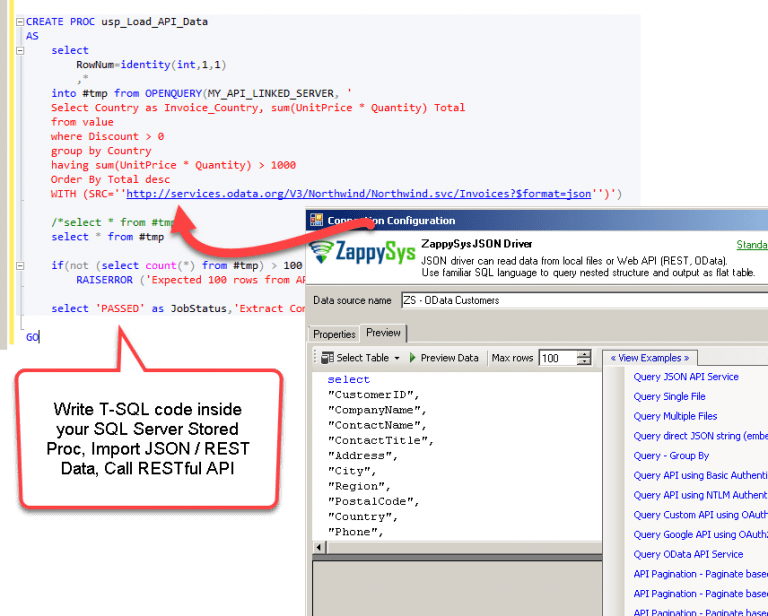Viewport: 768px width, 616px height.
Task: Open Query Multiple Files example
Action: 675,416
